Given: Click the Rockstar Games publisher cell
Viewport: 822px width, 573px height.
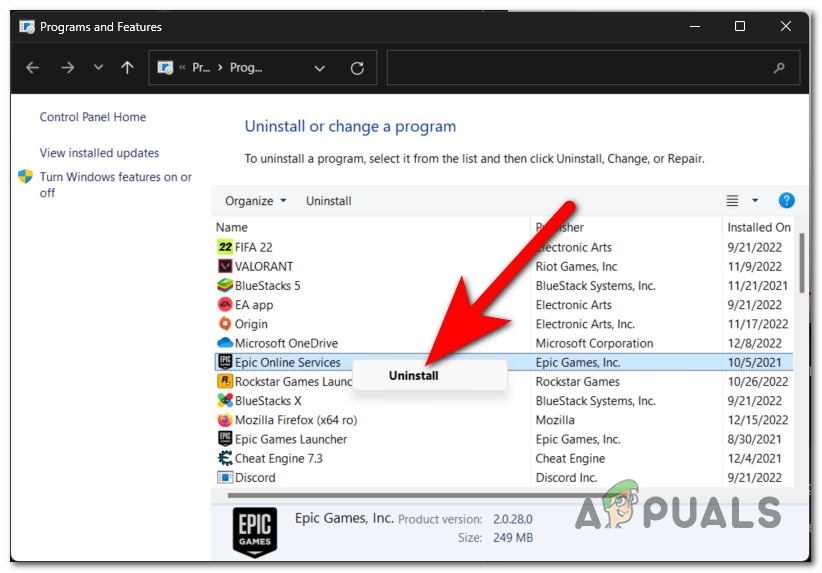Looking at the screenshot, I should click(577, 381).
